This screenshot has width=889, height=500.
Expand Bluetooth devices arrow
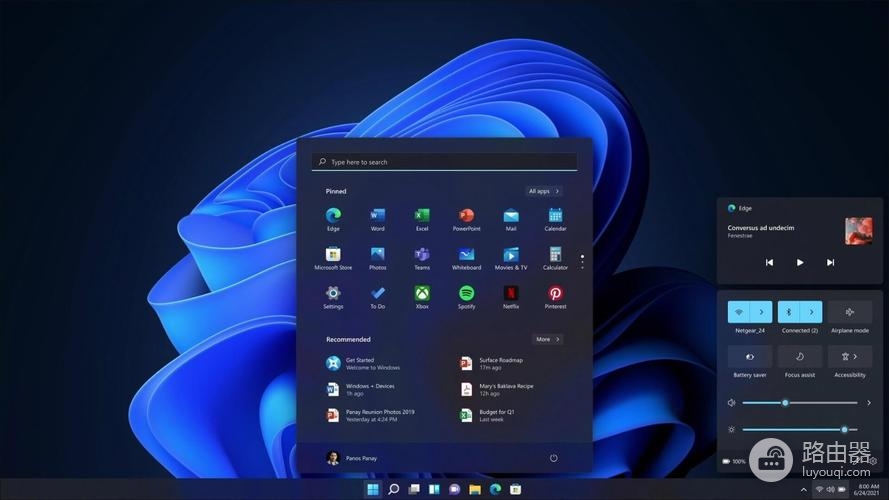point(811,312)
